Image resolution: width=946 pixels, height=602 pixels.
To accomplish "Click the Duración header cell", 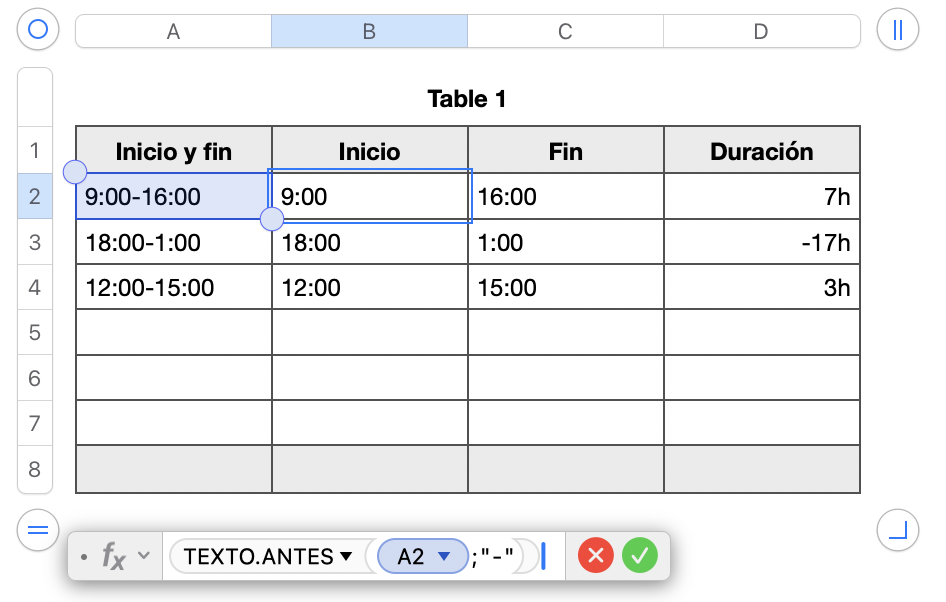I will (761, 151).
